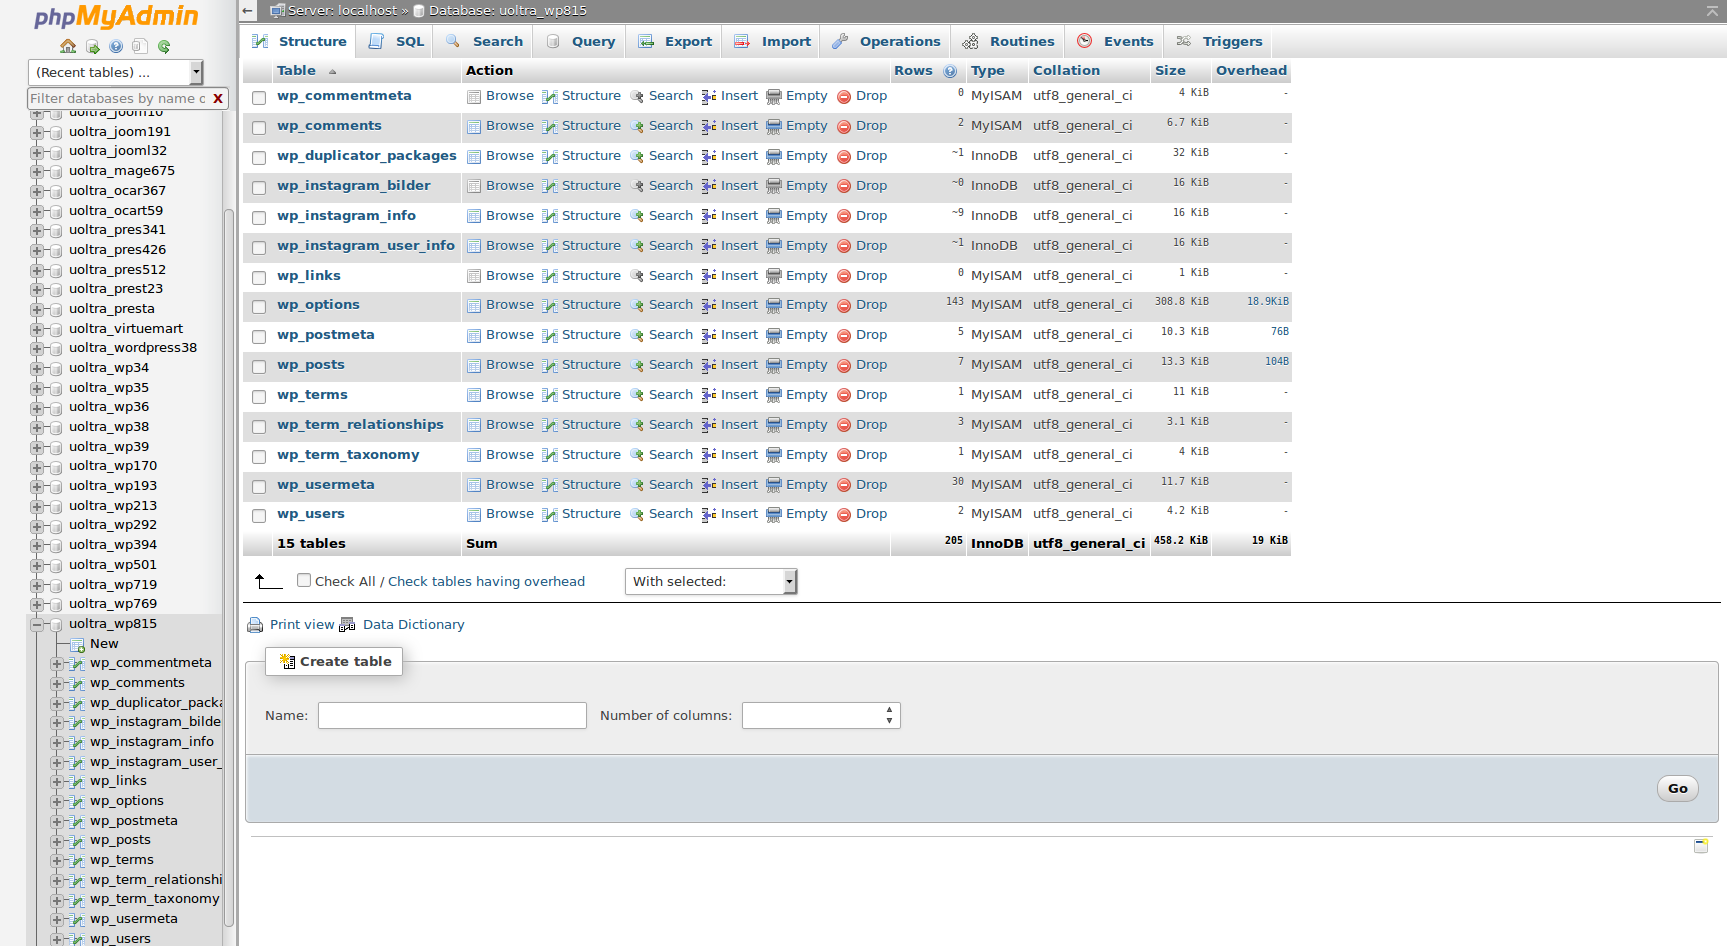Click the Go button

click(1677, 788)
